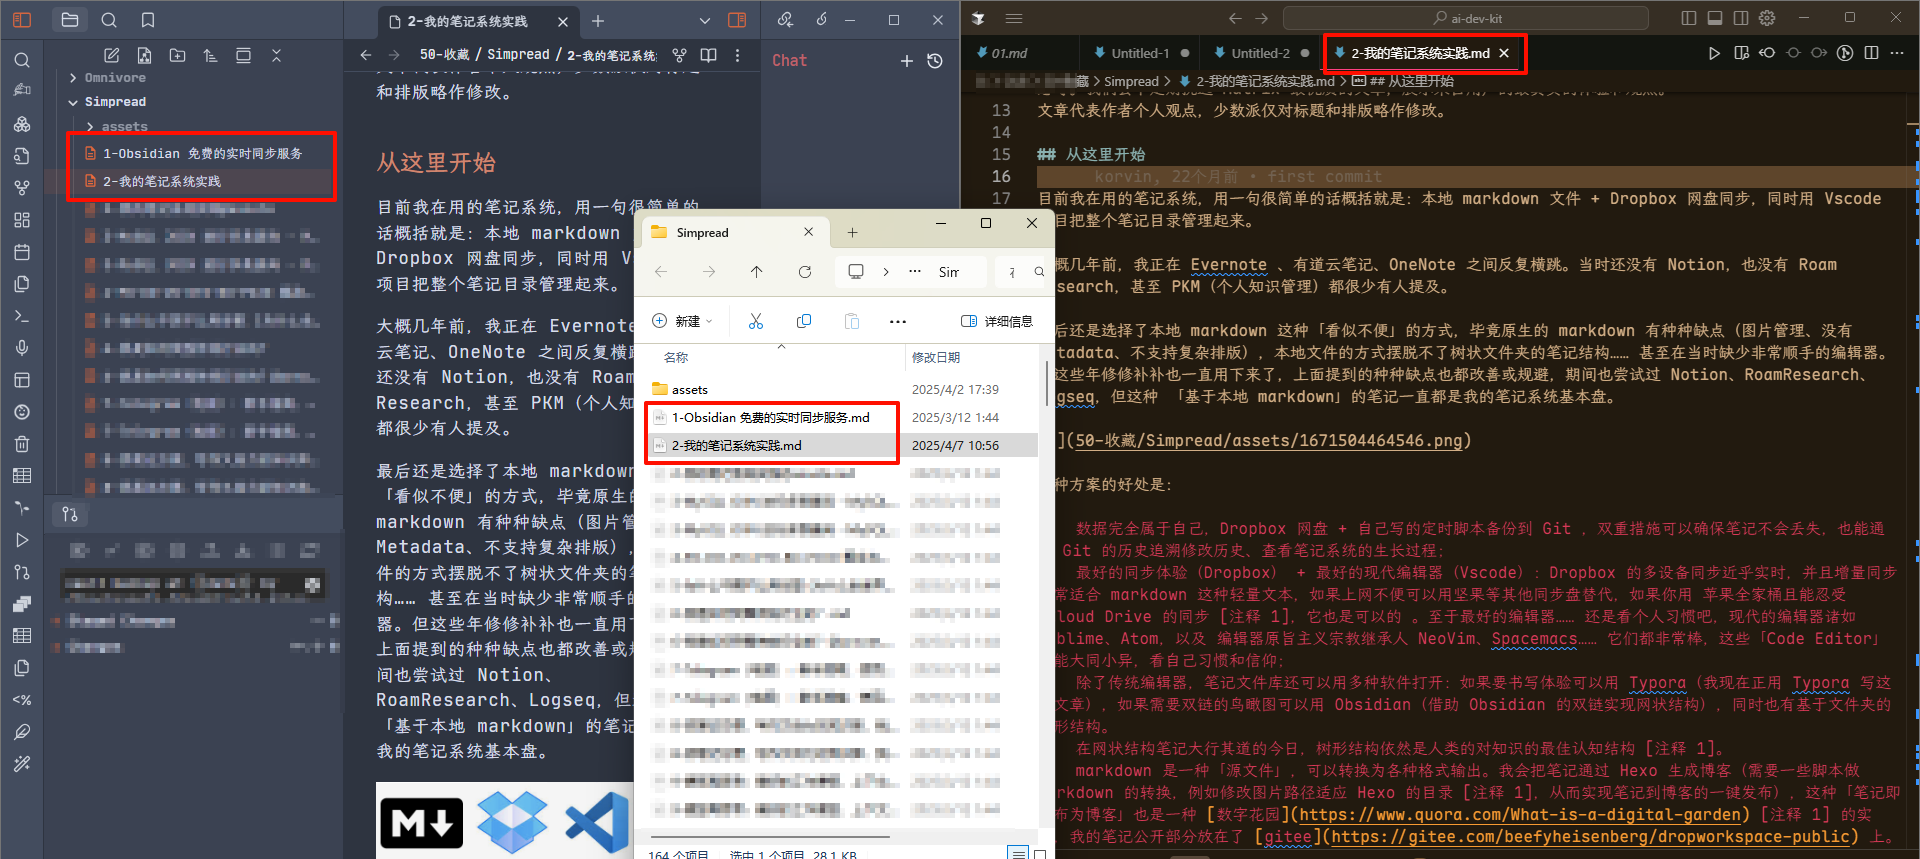Collapse all folders in Obsidian file explorer
Image resolution: width=1920 pixels, height=859 pixels.
277,56
